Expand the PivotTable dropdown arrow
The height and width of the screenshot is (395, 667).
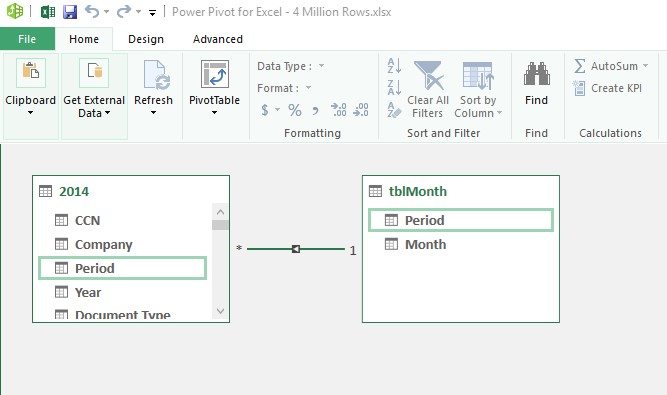[x=214, y=113]
